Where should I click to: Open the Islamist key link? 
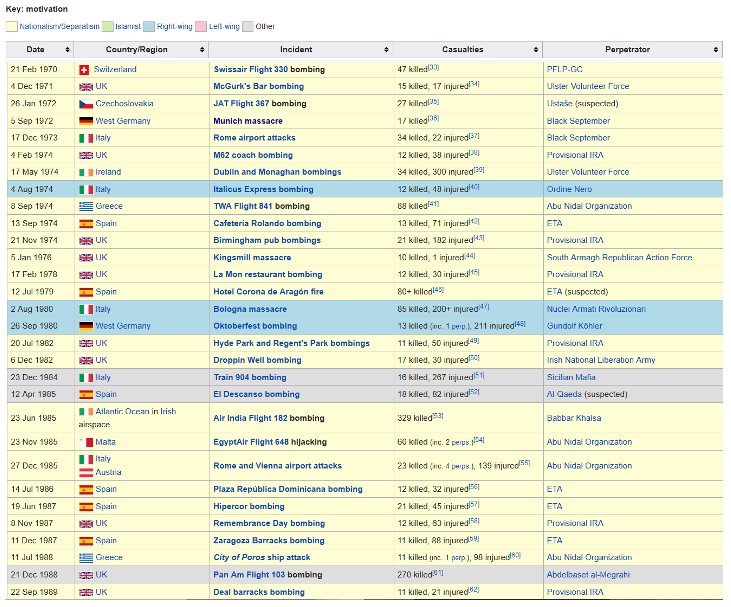pyautogui.click(x=128, y=27)
